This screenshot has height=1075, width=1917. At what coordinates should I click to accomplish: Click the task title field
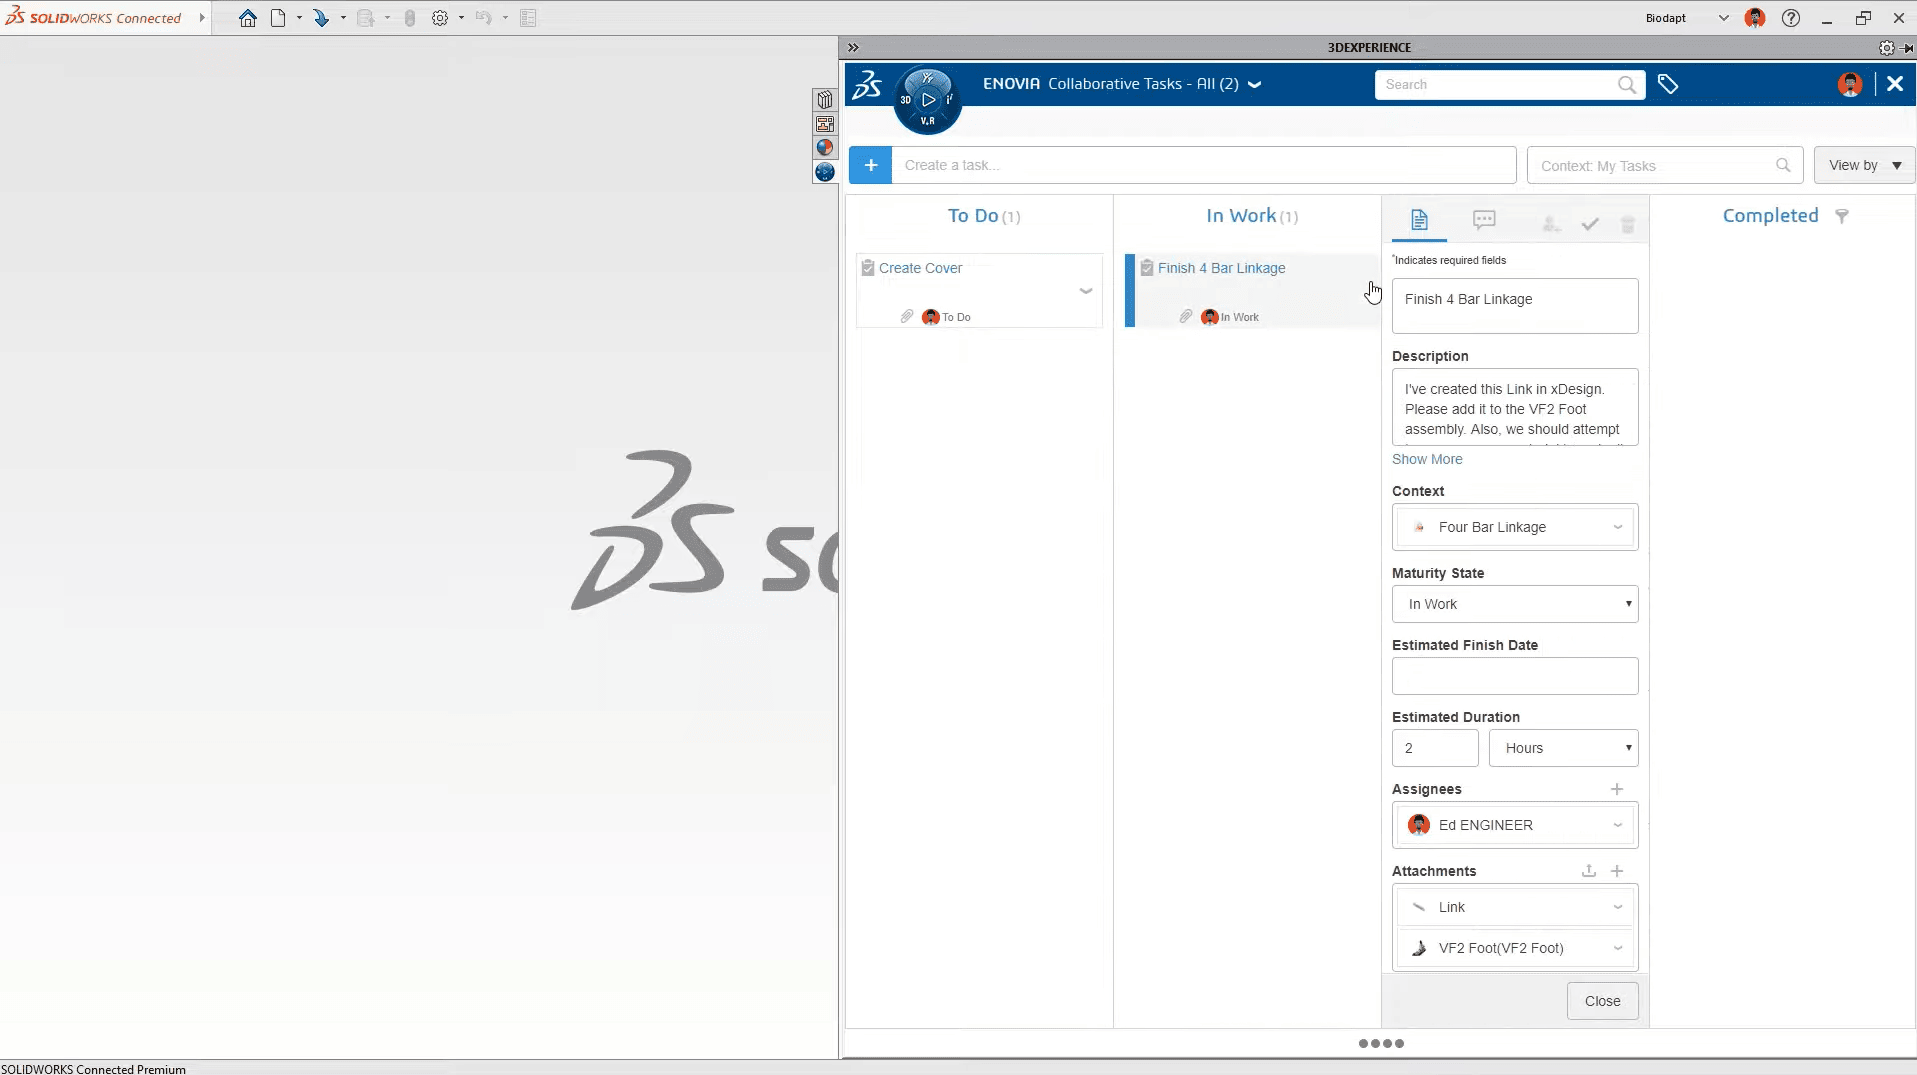tap(1515, 306)
